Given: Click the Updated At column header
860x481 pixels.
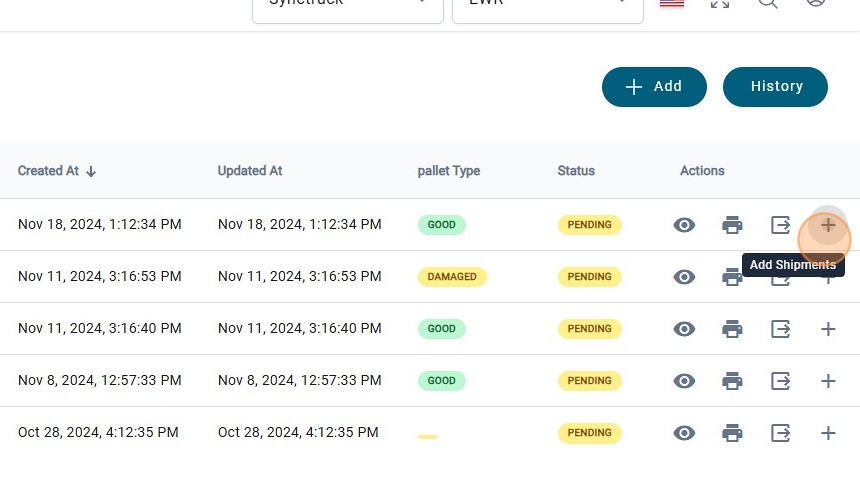Looking at the screenshot, I should click(250, 171).
